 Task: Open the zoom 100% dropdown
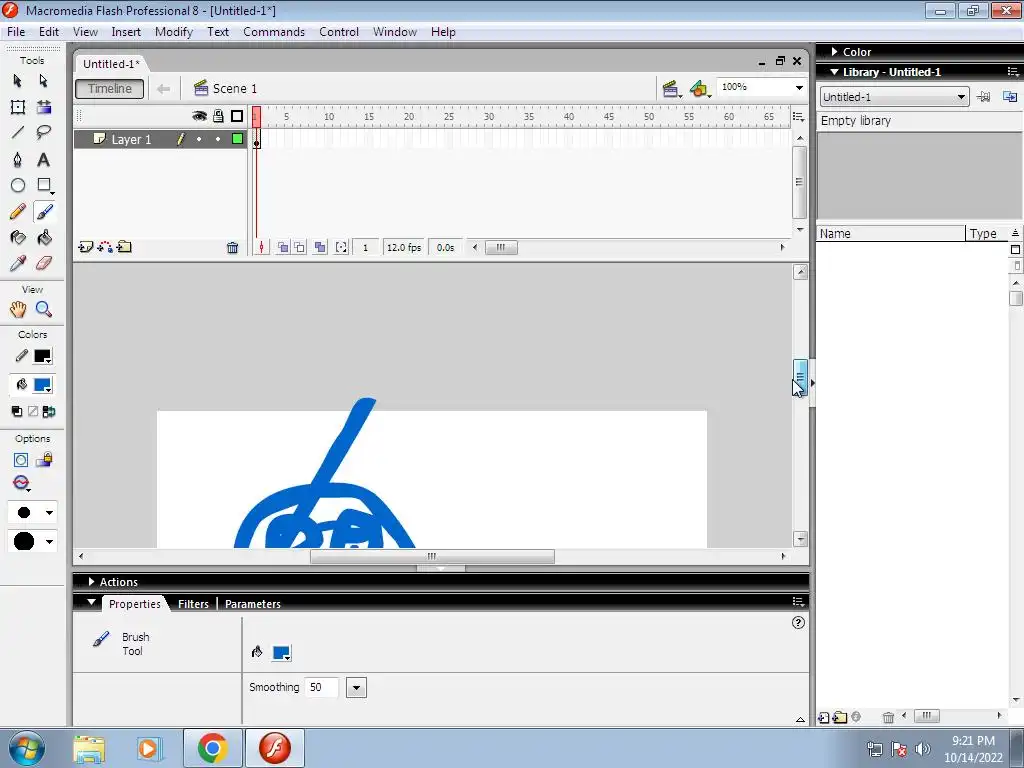799,88
